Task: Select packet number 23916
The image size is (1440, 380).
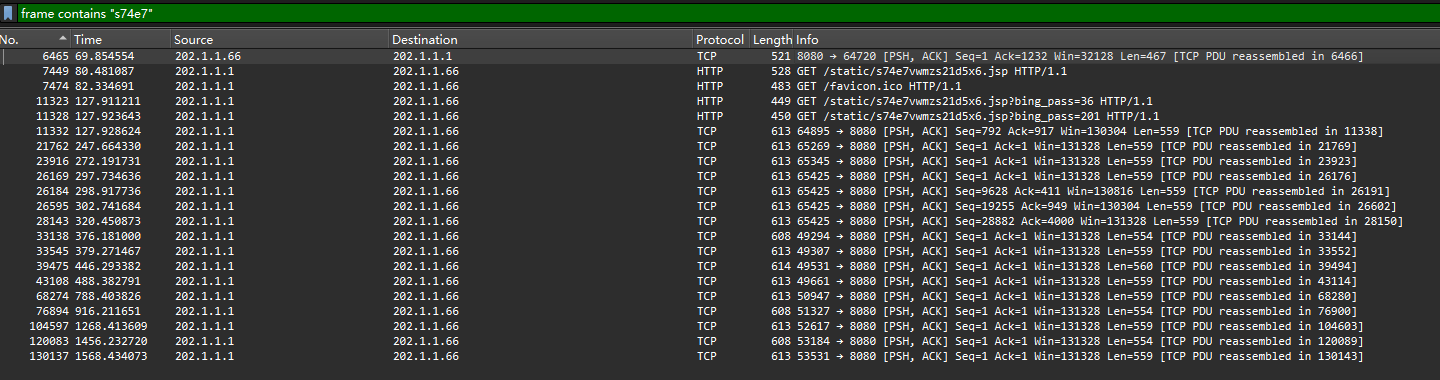Action: tap(720, 161)
